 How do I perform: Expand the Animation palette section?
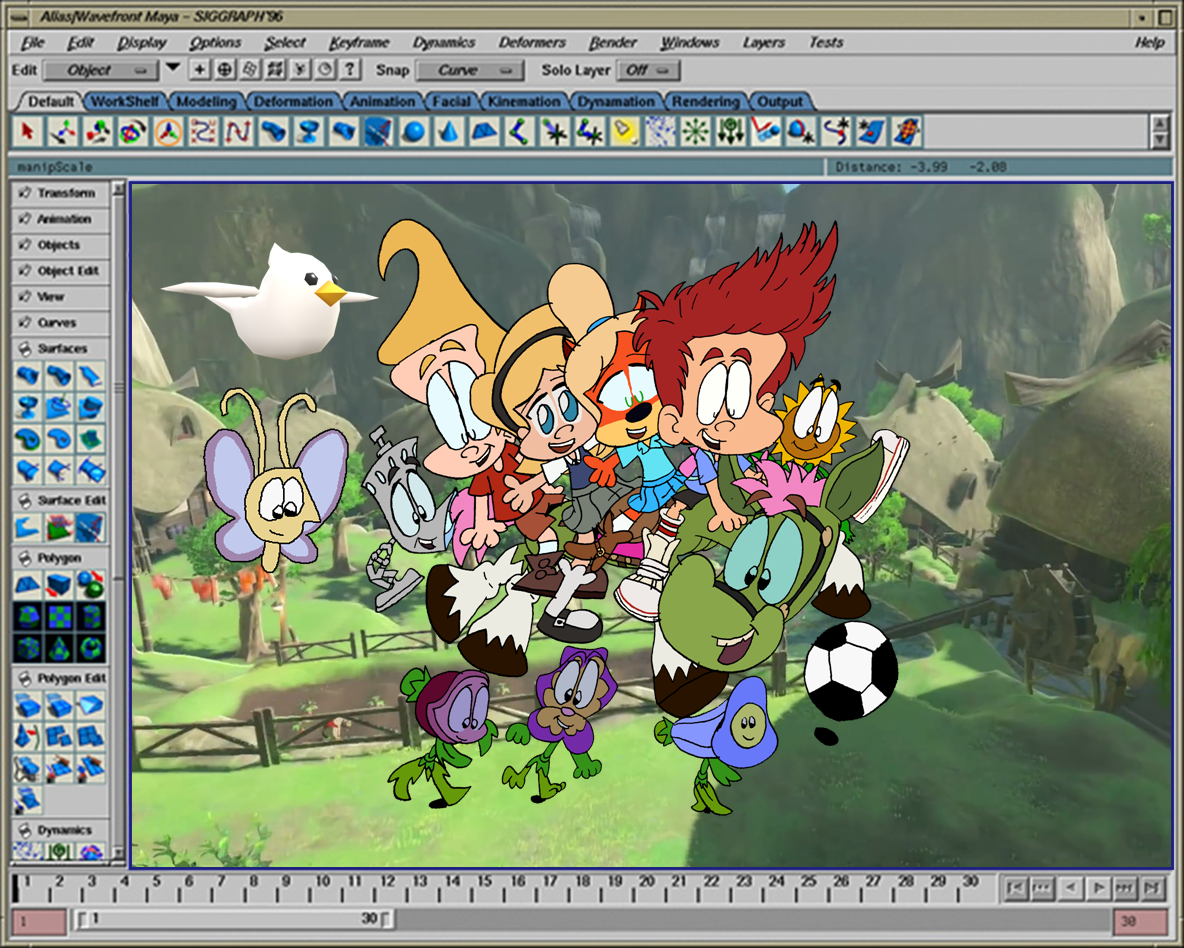click(60, 219)
